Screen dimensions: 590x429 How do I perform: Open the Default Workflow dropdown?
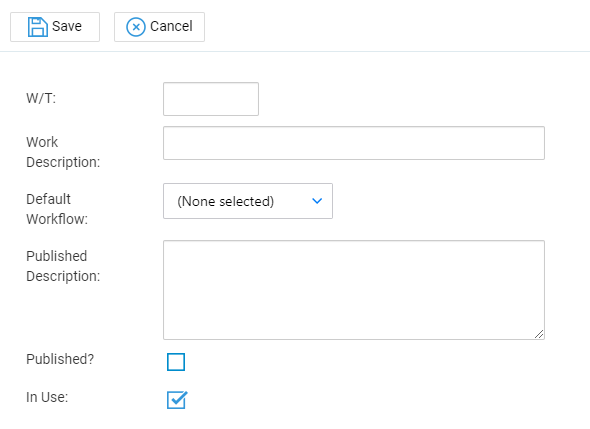[x=248, y=201]
